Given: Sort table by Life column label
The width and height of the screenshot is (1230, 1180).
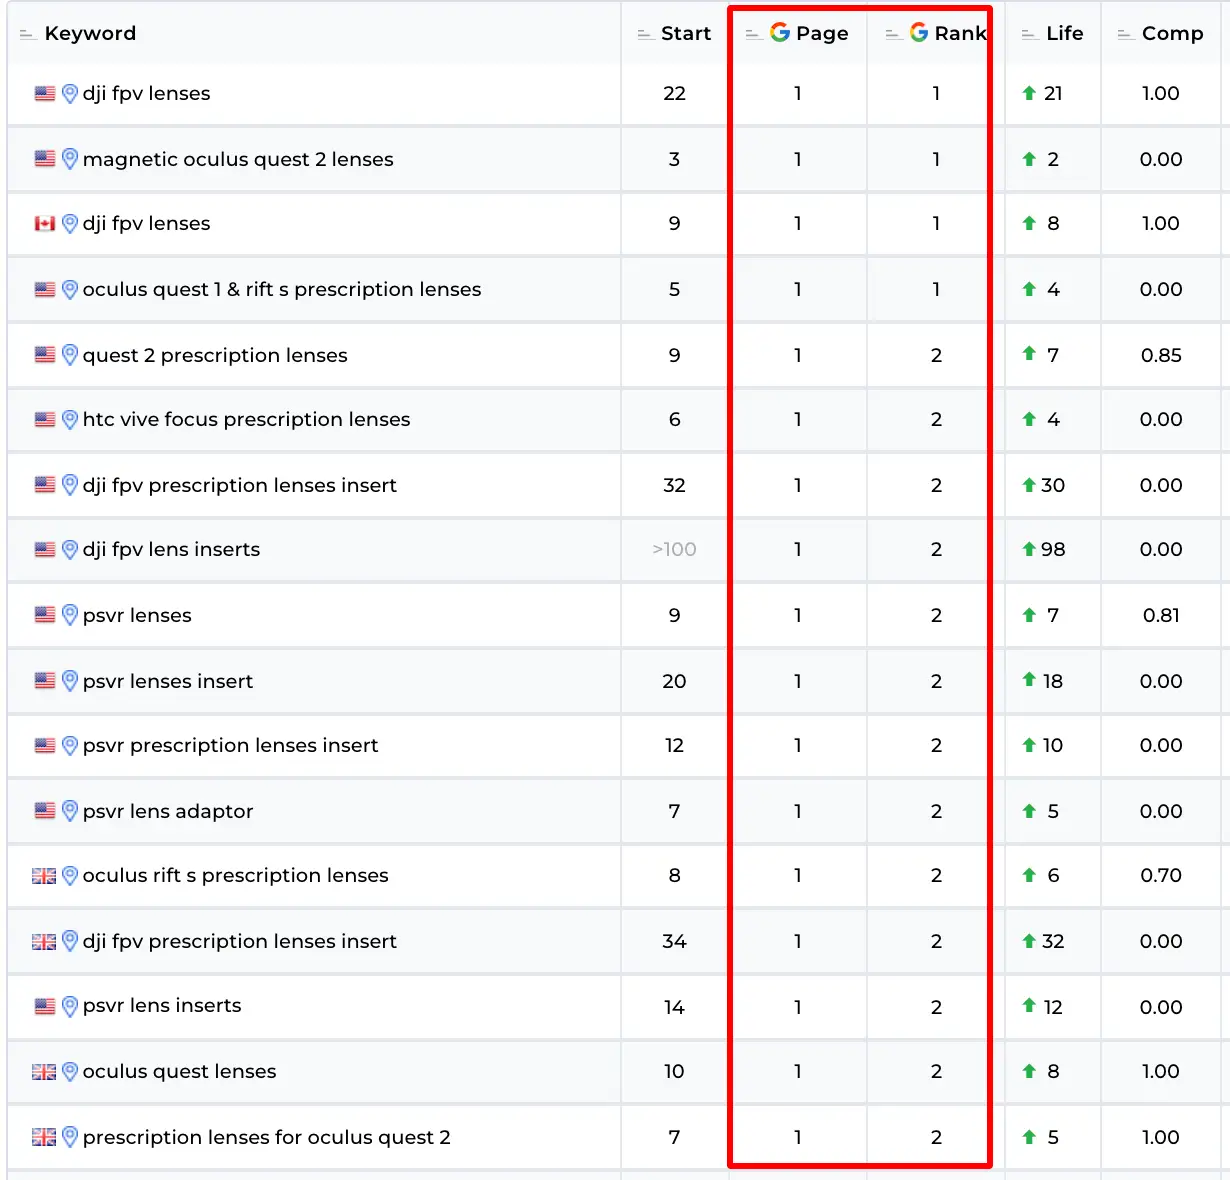Looking at the screenshot, I should [x=1065, y=33].
